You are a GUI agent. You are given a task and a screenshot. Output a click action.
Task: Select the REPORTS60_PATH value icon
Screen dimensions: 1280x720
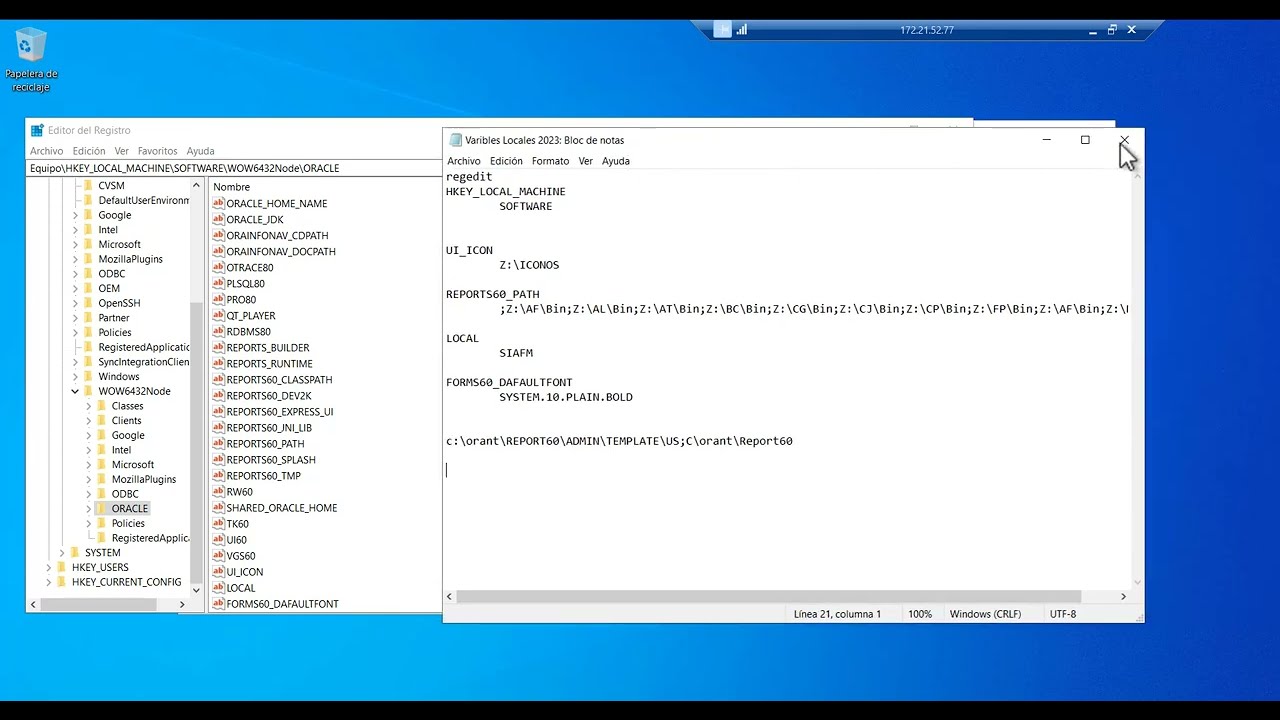pos(218,443)
